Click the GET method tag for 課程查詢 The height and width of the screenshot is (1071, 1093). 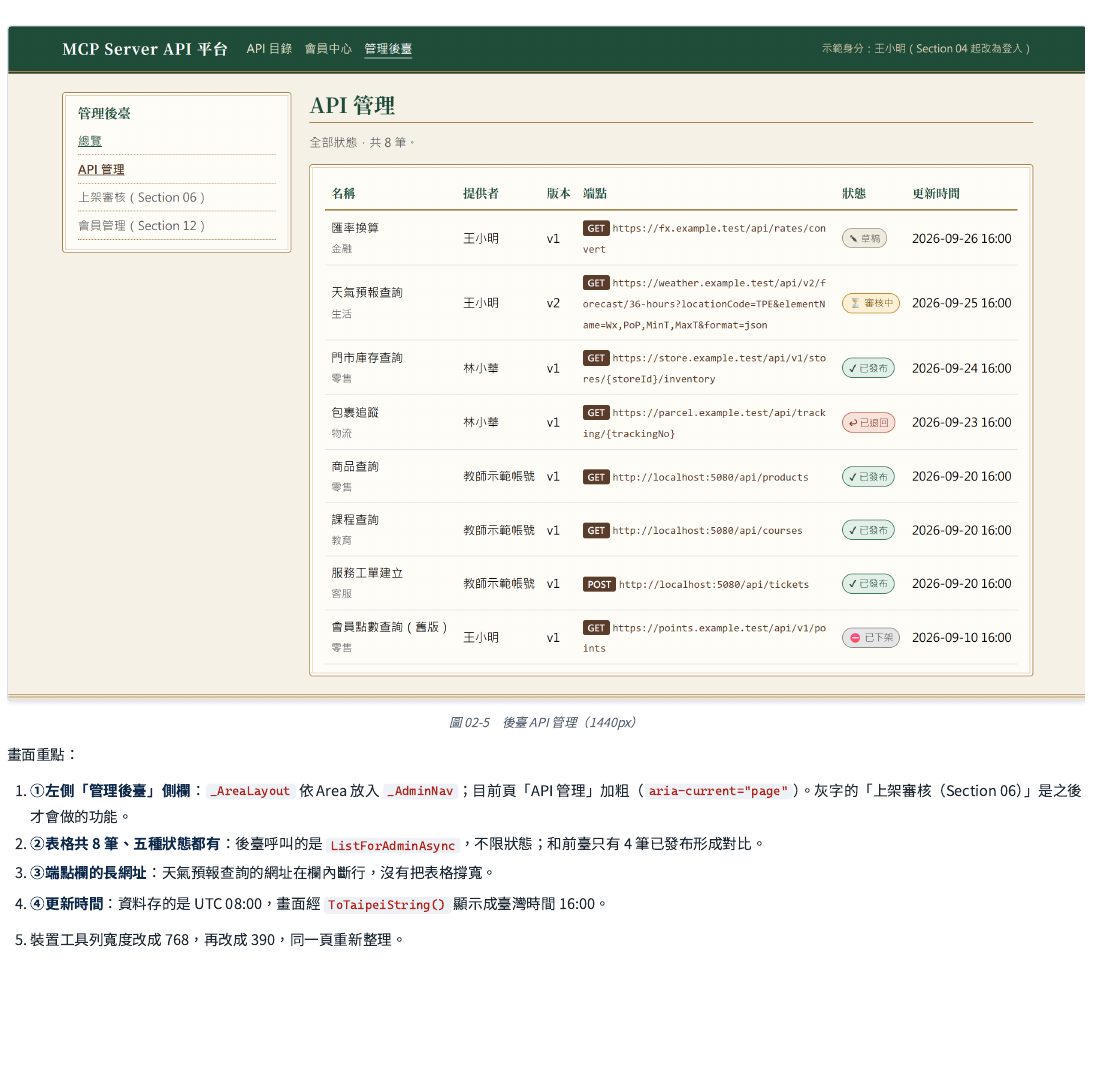(596, 531)
